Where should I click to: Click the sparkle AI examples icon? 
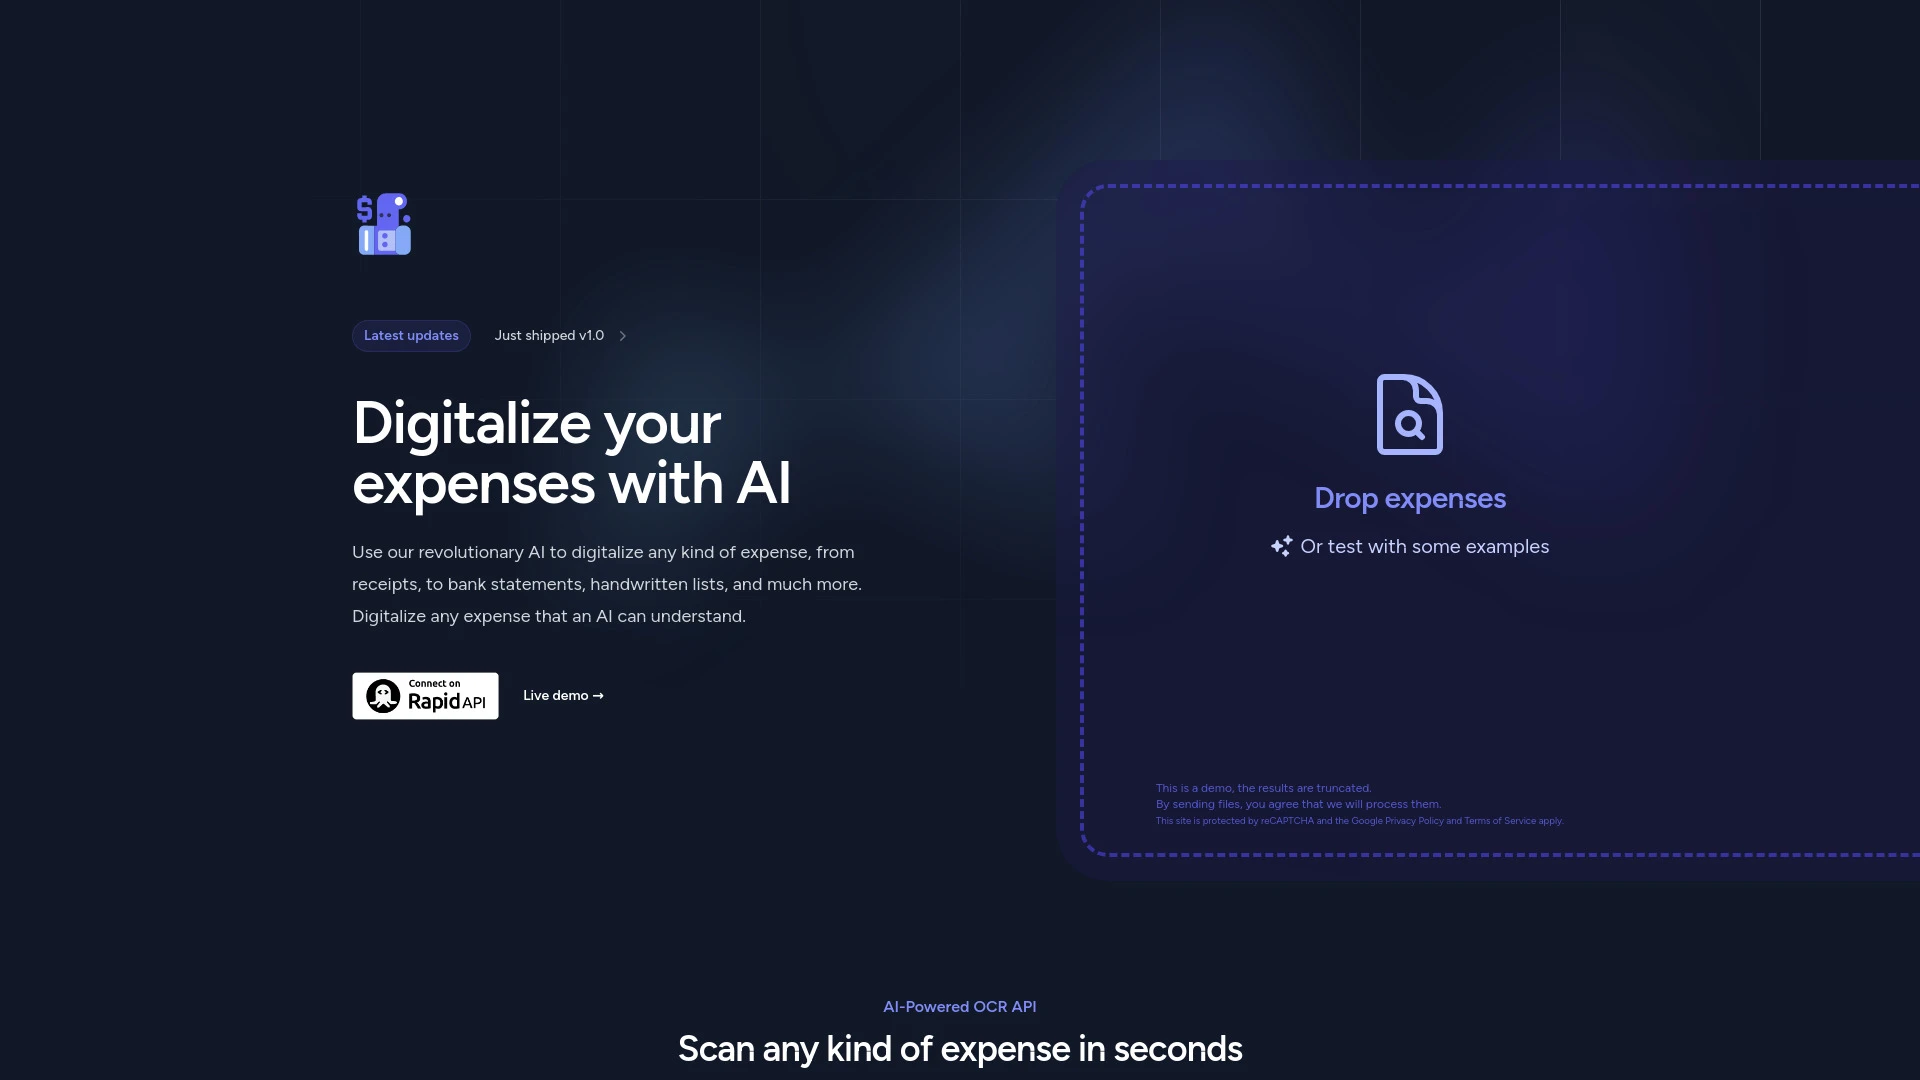coord(1280,546)
